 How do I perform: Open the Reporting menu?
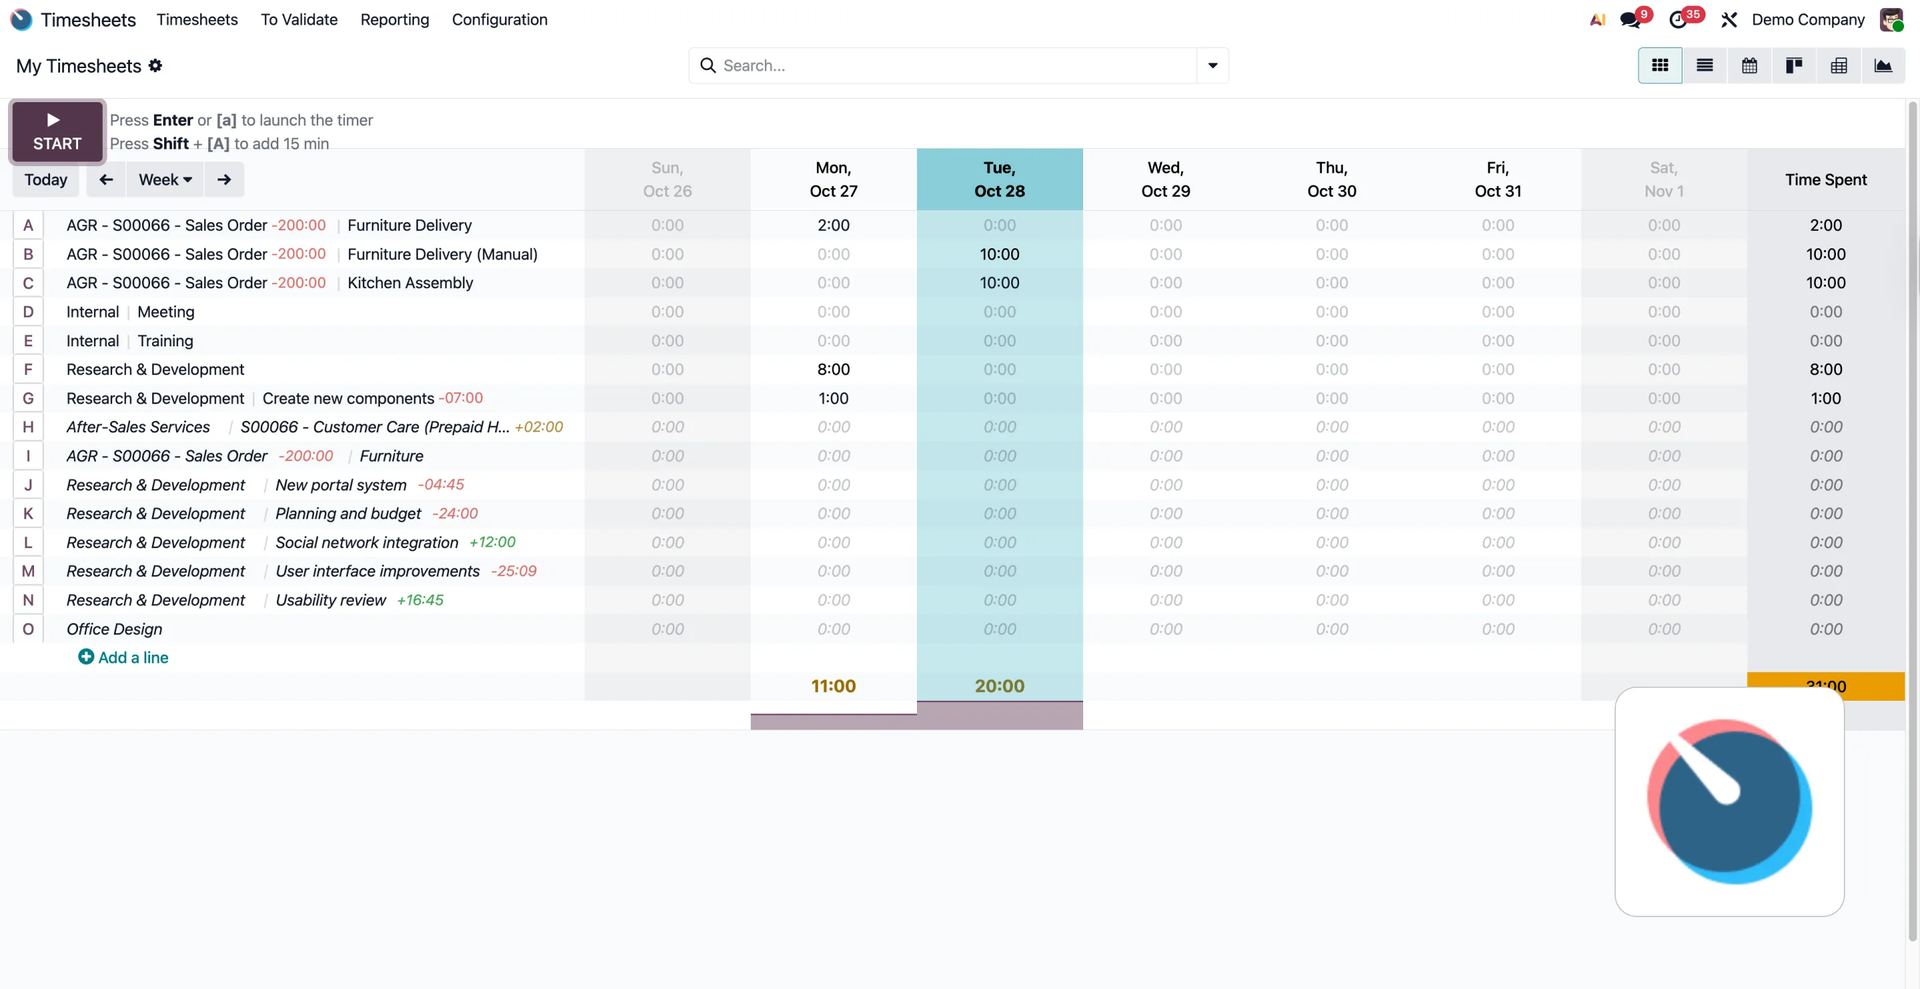tap(394, 20)
